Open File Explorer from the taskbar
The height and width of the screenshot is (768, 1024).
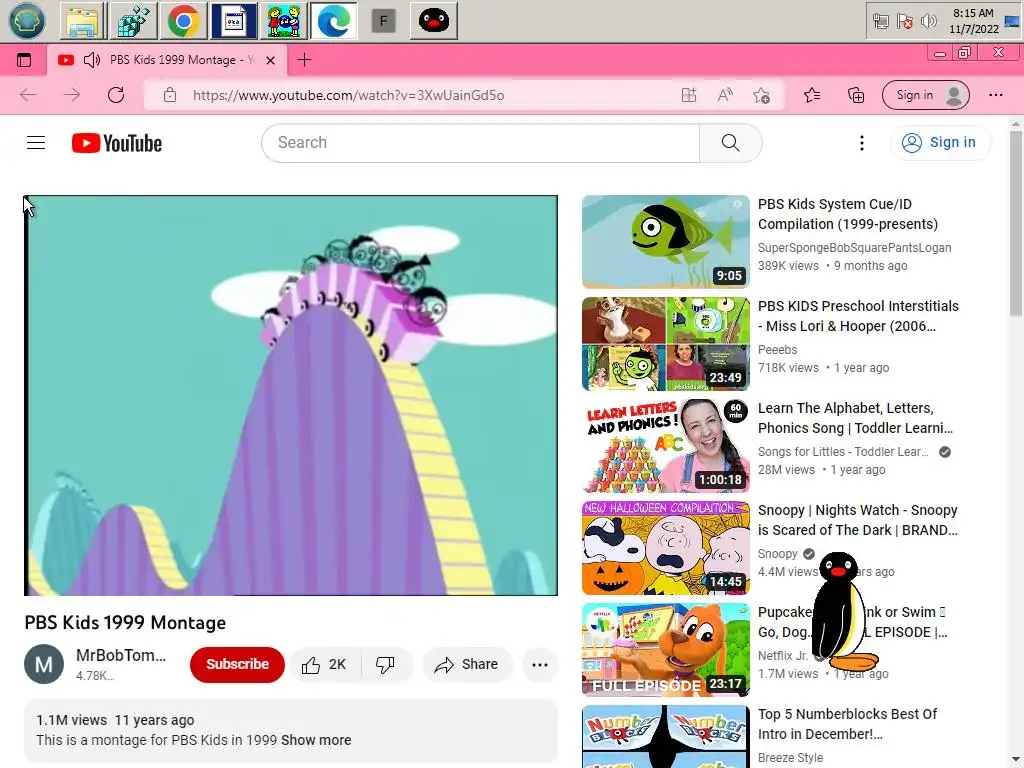83,21
